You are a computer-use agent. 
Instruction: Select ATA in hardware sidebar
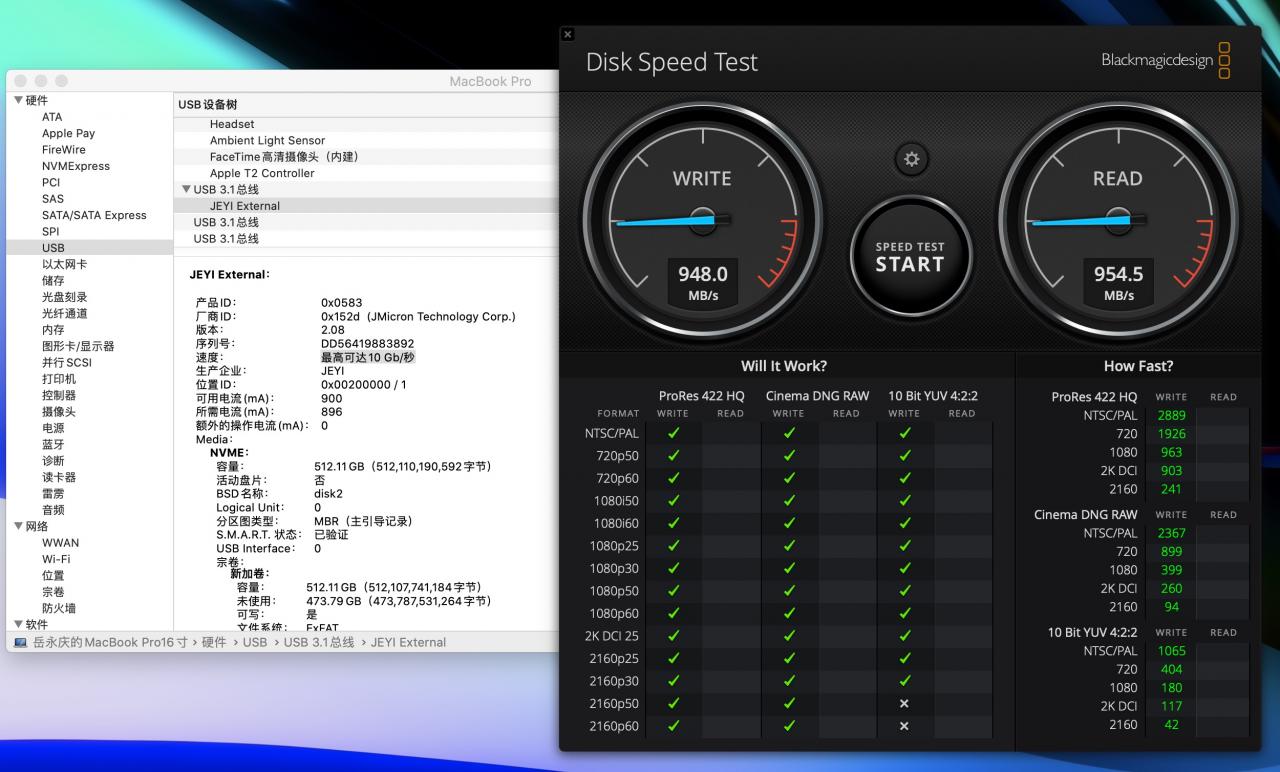(52, 117)
